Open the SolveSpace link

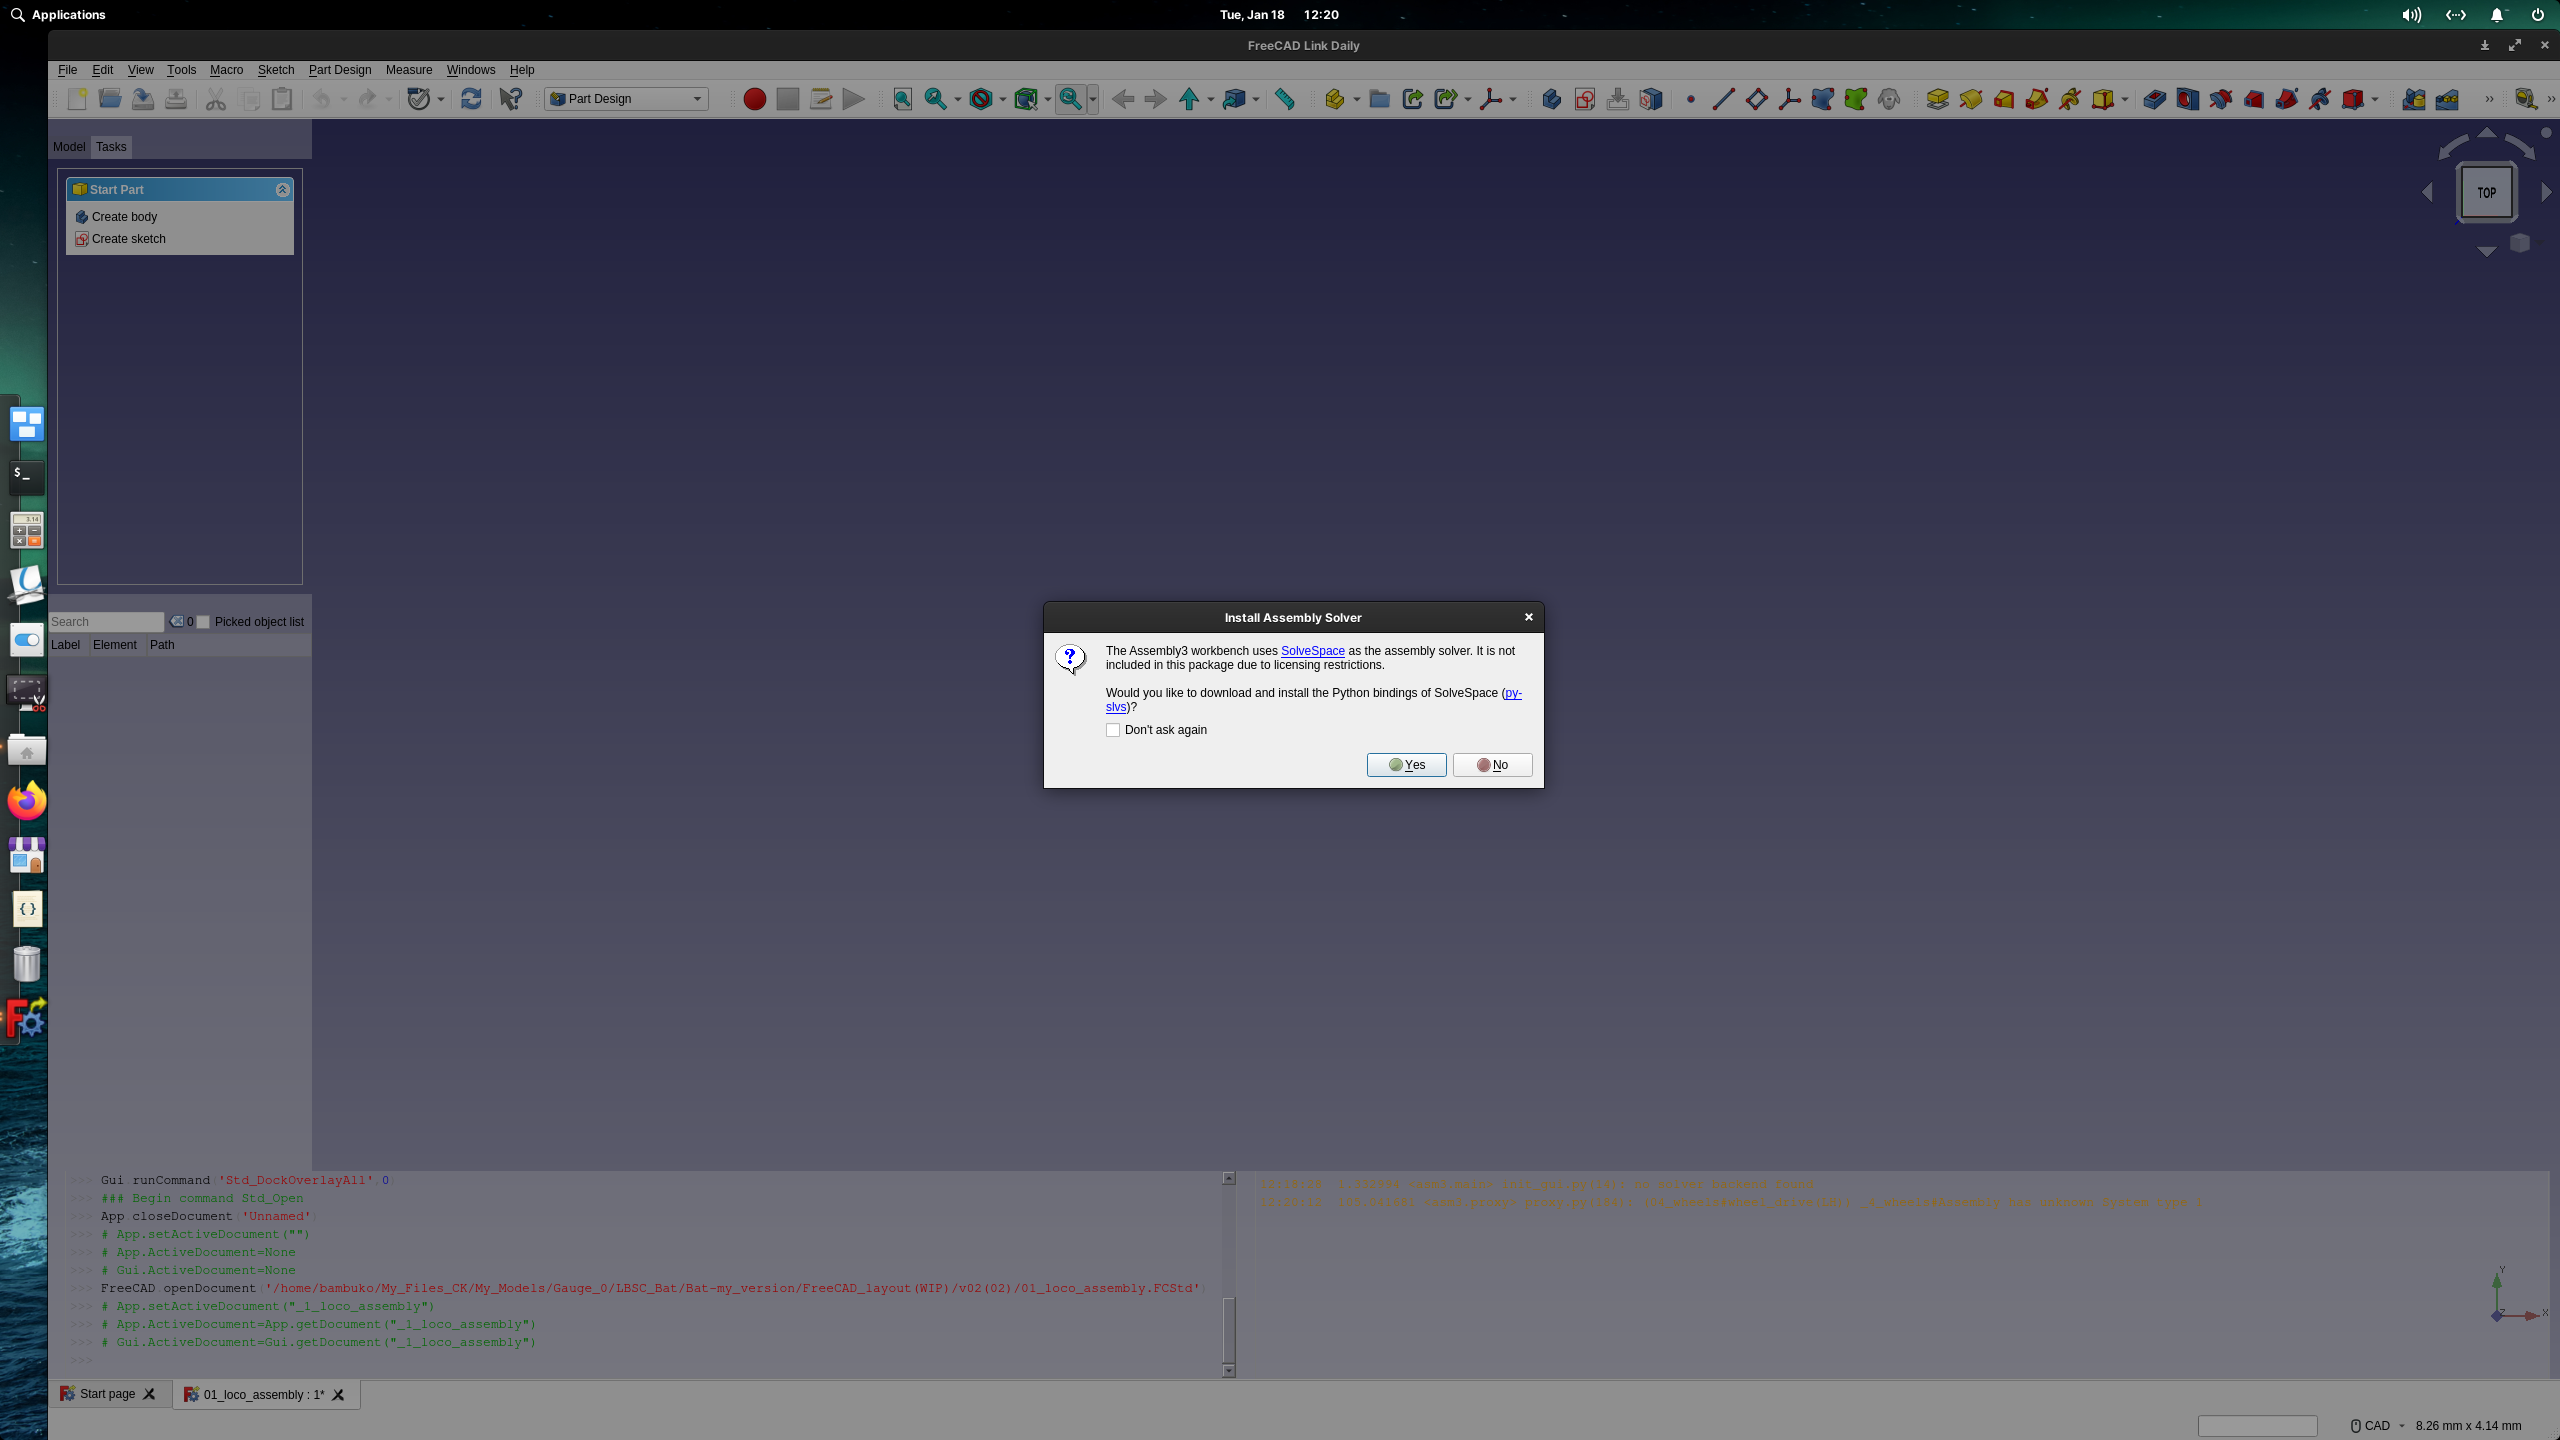coord(1312,651)
